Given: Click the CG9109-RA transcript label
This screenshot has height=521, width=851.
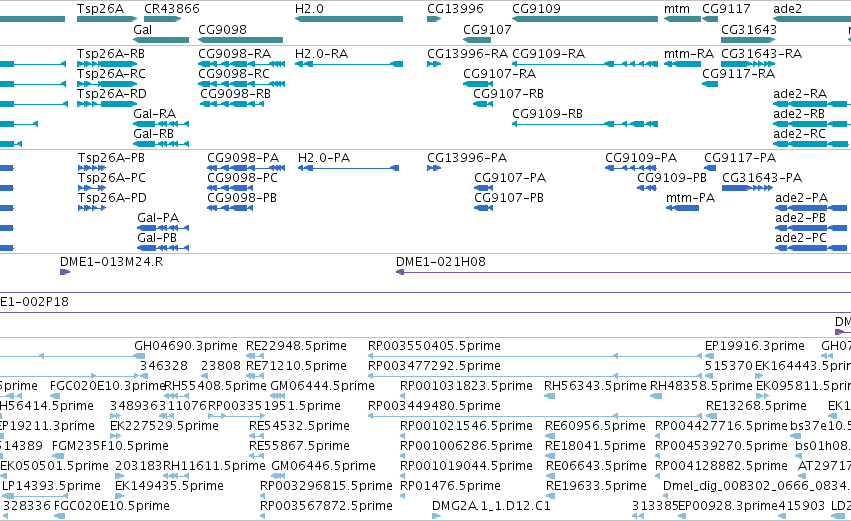Looking at the screenshot, I should point(549,54).
